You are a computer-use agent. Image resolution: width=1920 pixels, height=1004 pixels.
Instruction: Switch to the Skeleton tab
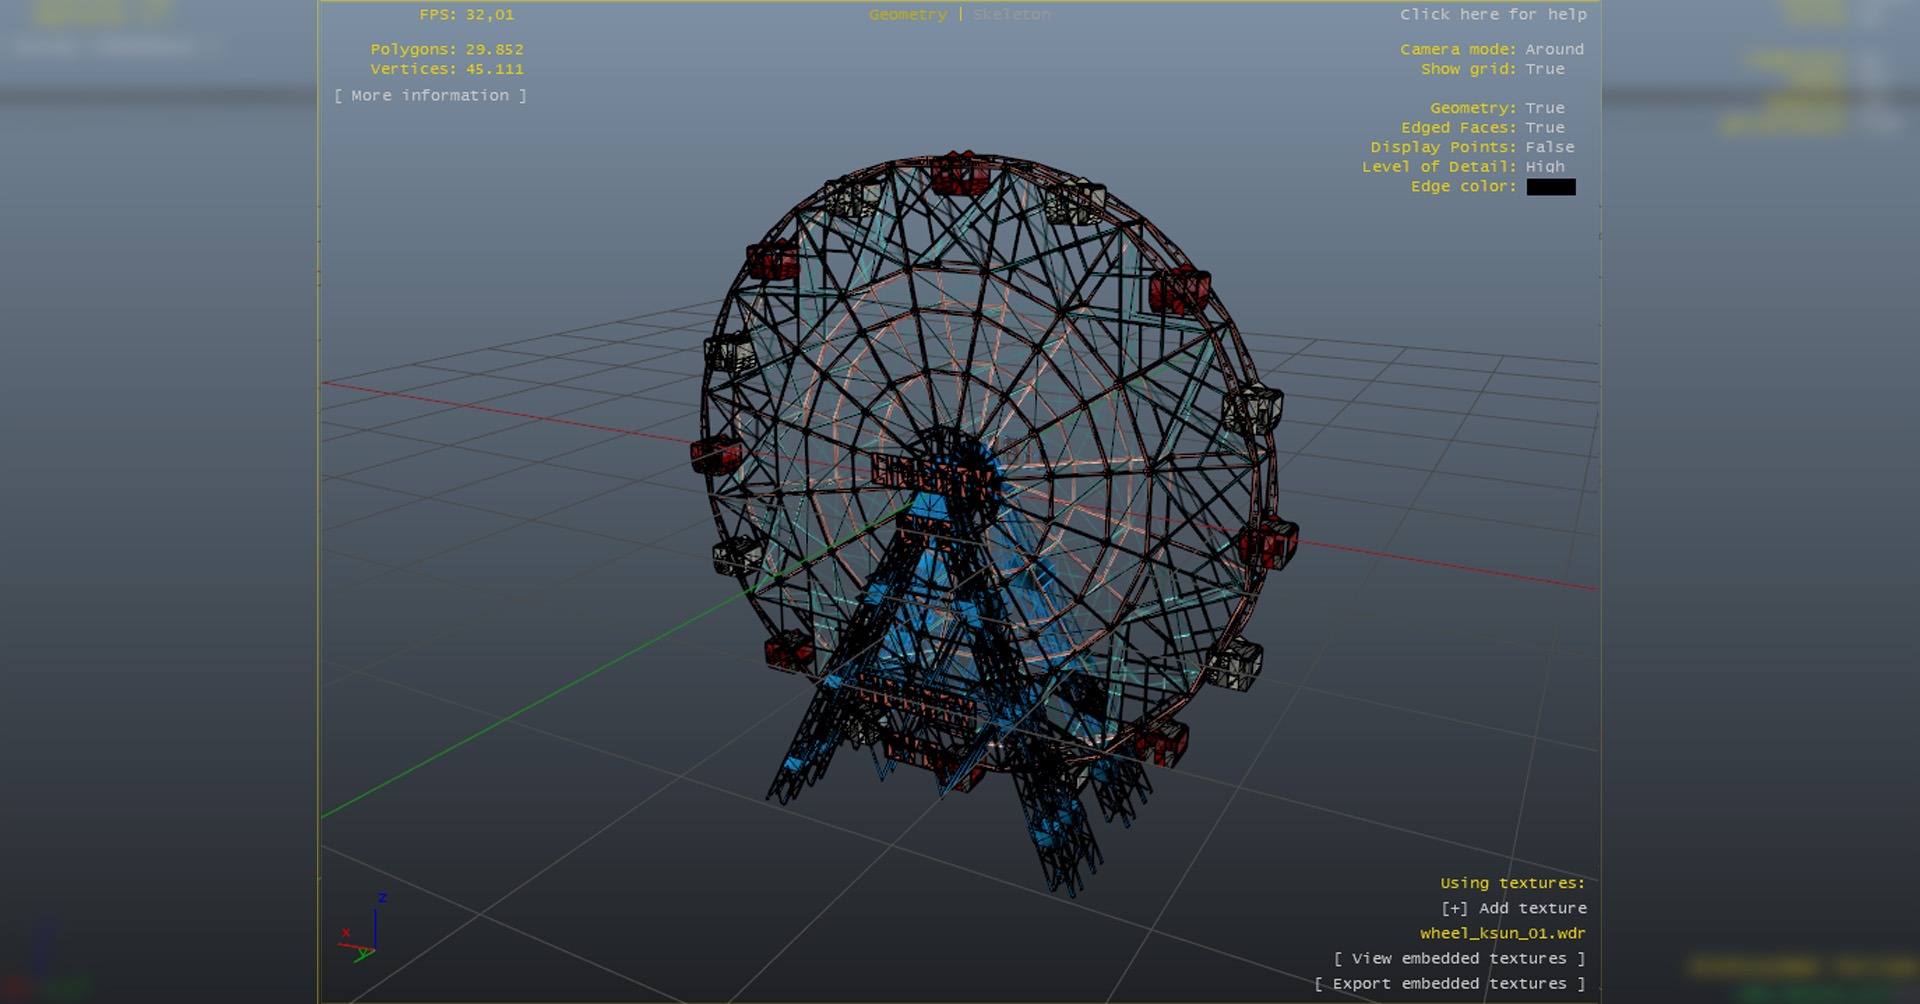(1011, 14)
